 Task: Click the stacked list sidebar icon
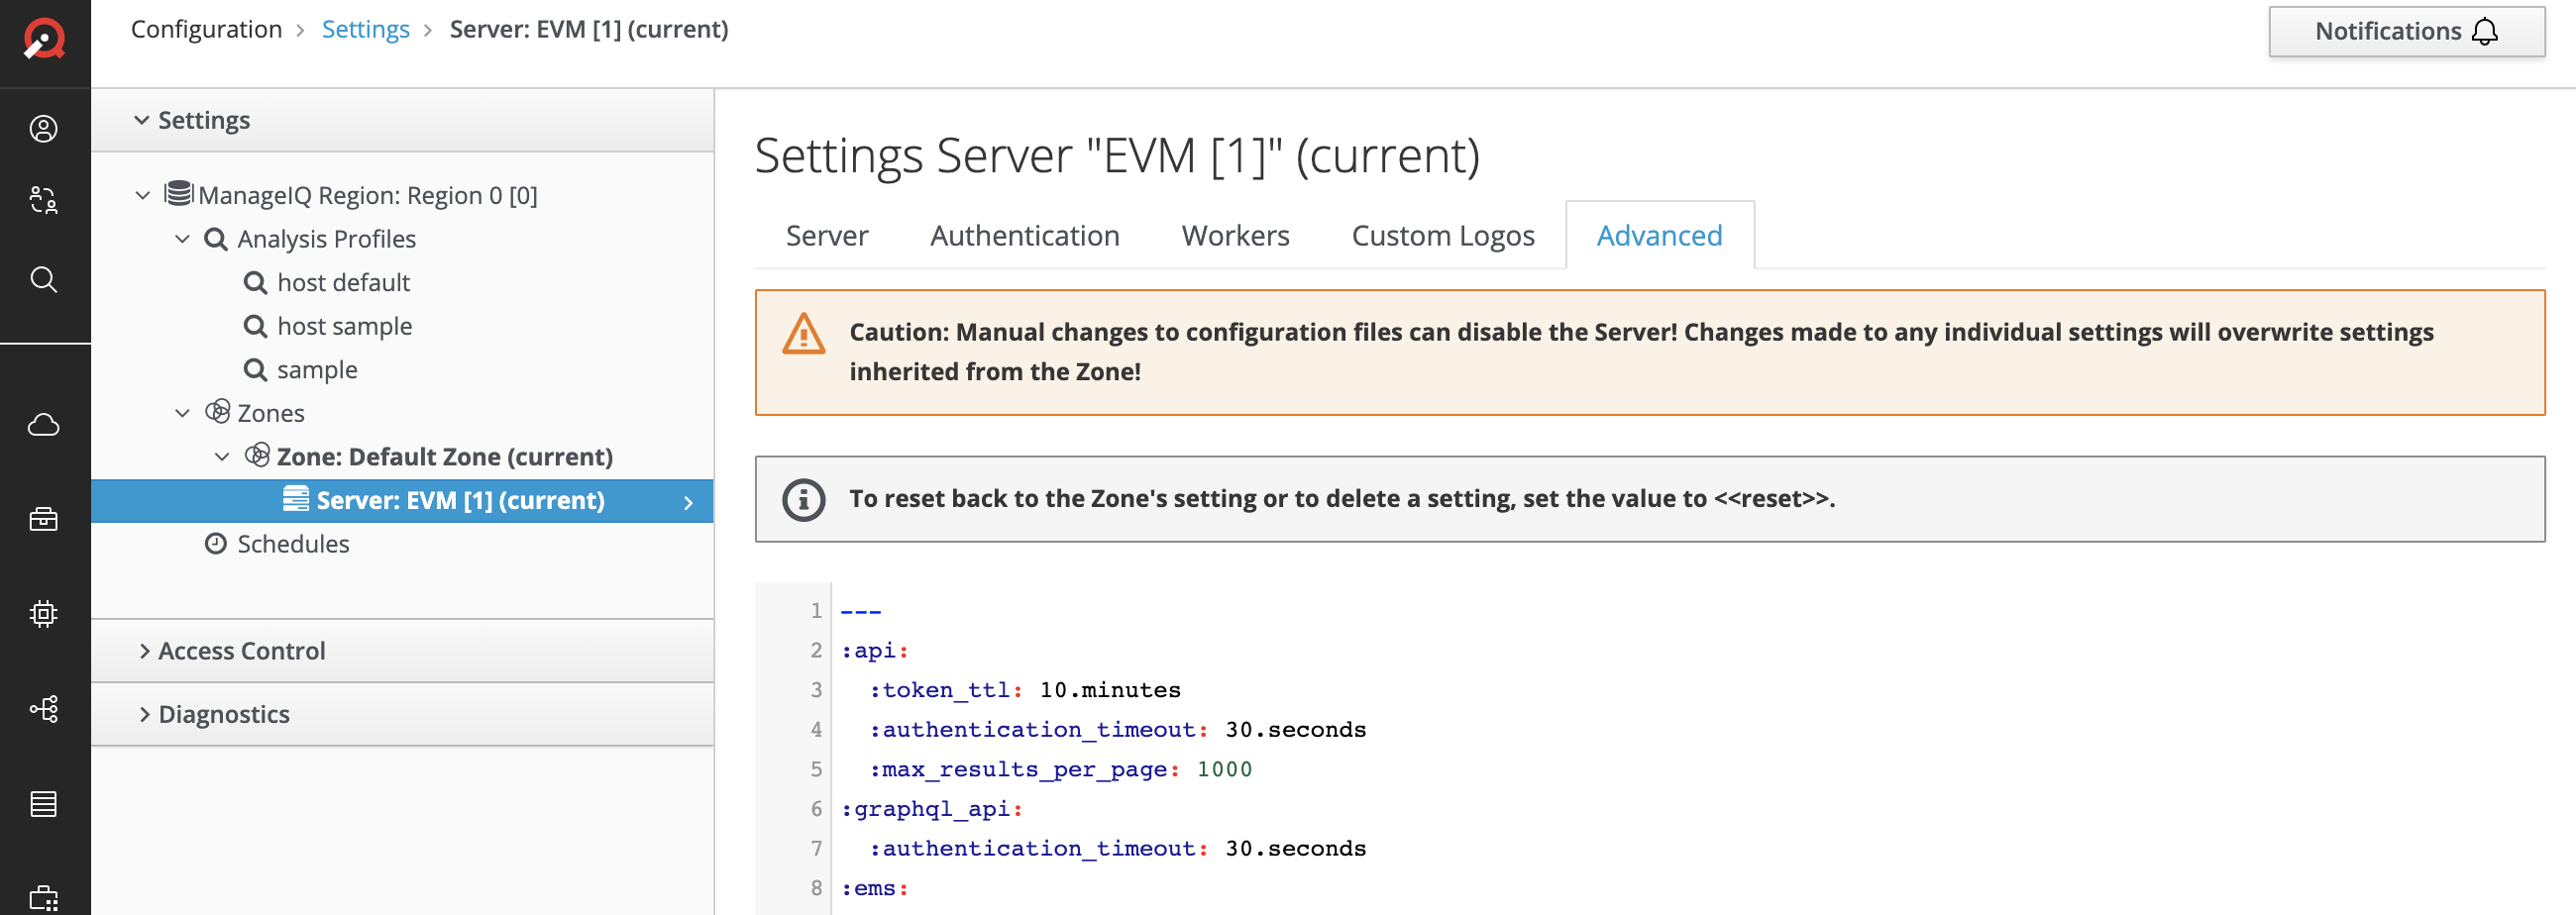click(44, 804)
